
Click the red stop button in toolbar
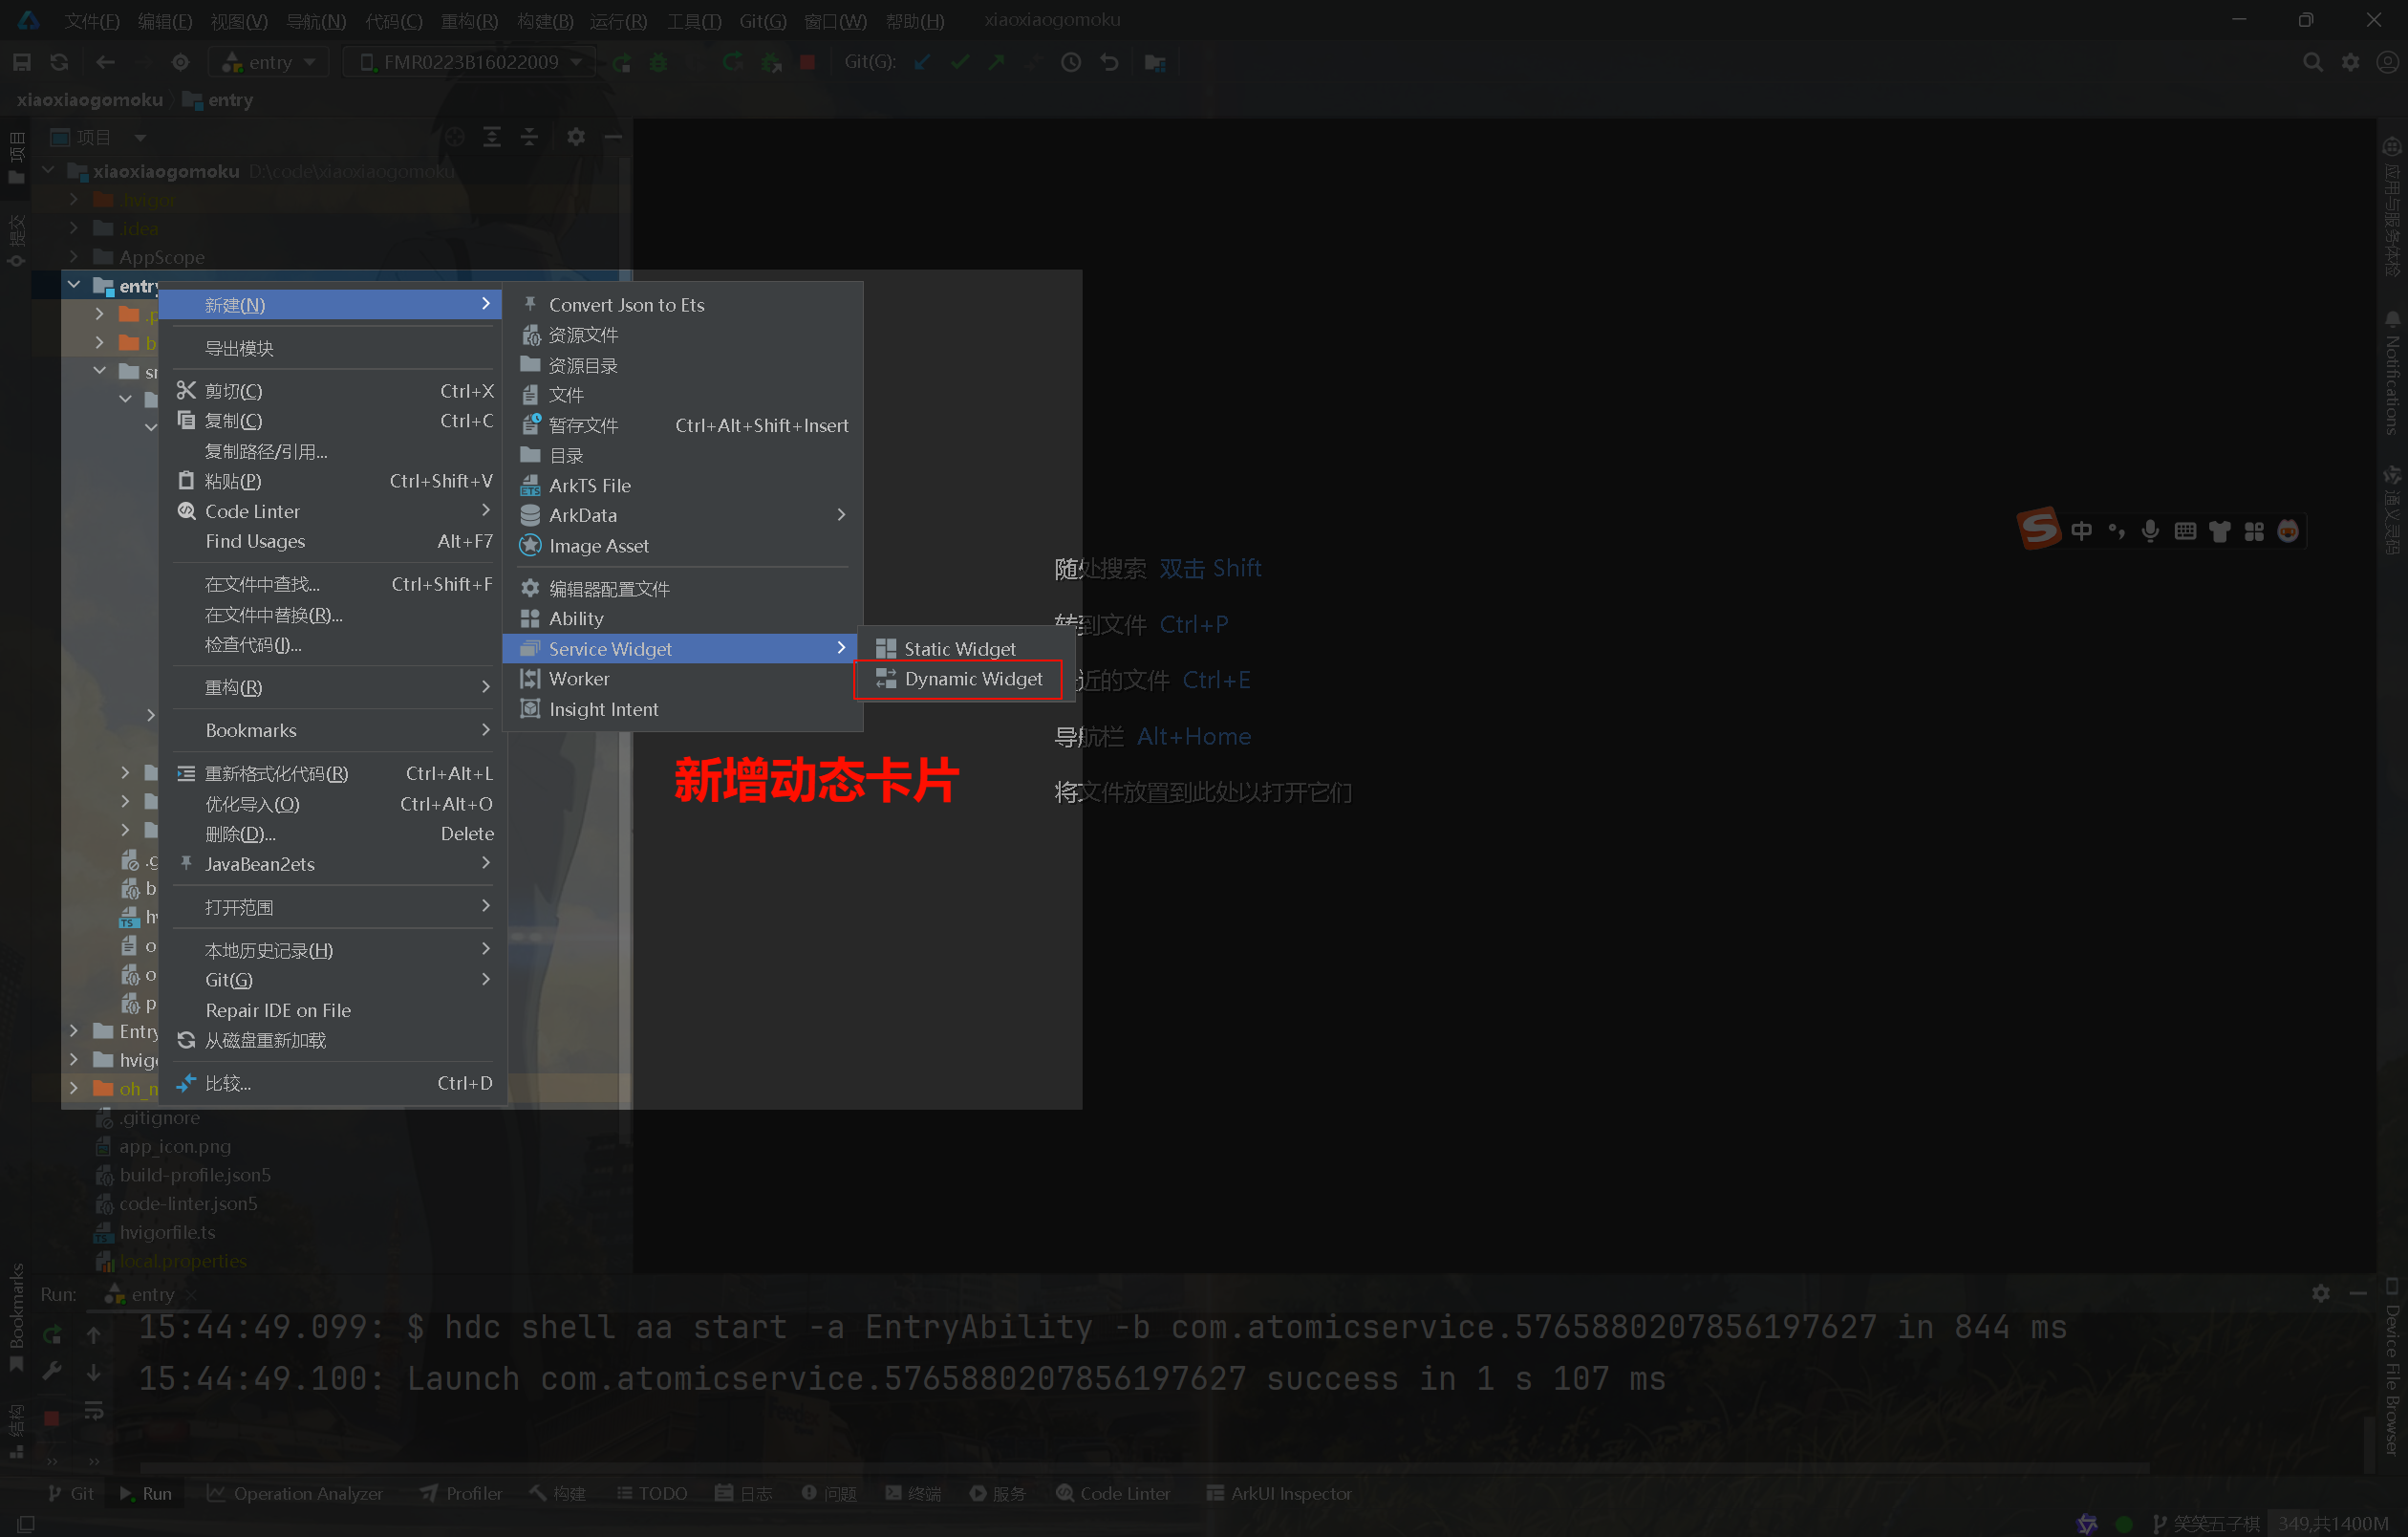tap(808, 62)
